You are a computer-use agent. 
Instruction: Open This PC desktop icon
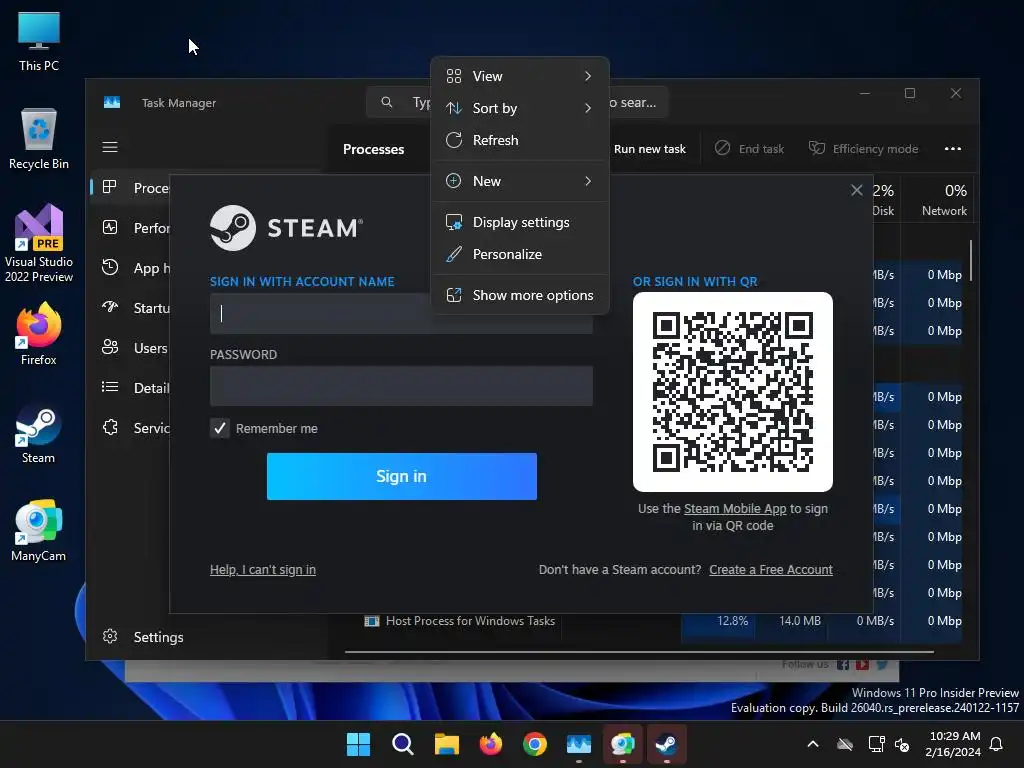[x=39, y=40]
